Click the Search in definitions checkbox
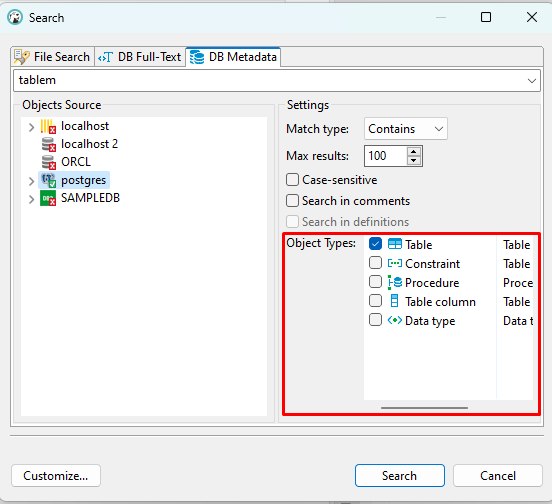Screen dimensions: 552x504 click(x=293, y=222)
